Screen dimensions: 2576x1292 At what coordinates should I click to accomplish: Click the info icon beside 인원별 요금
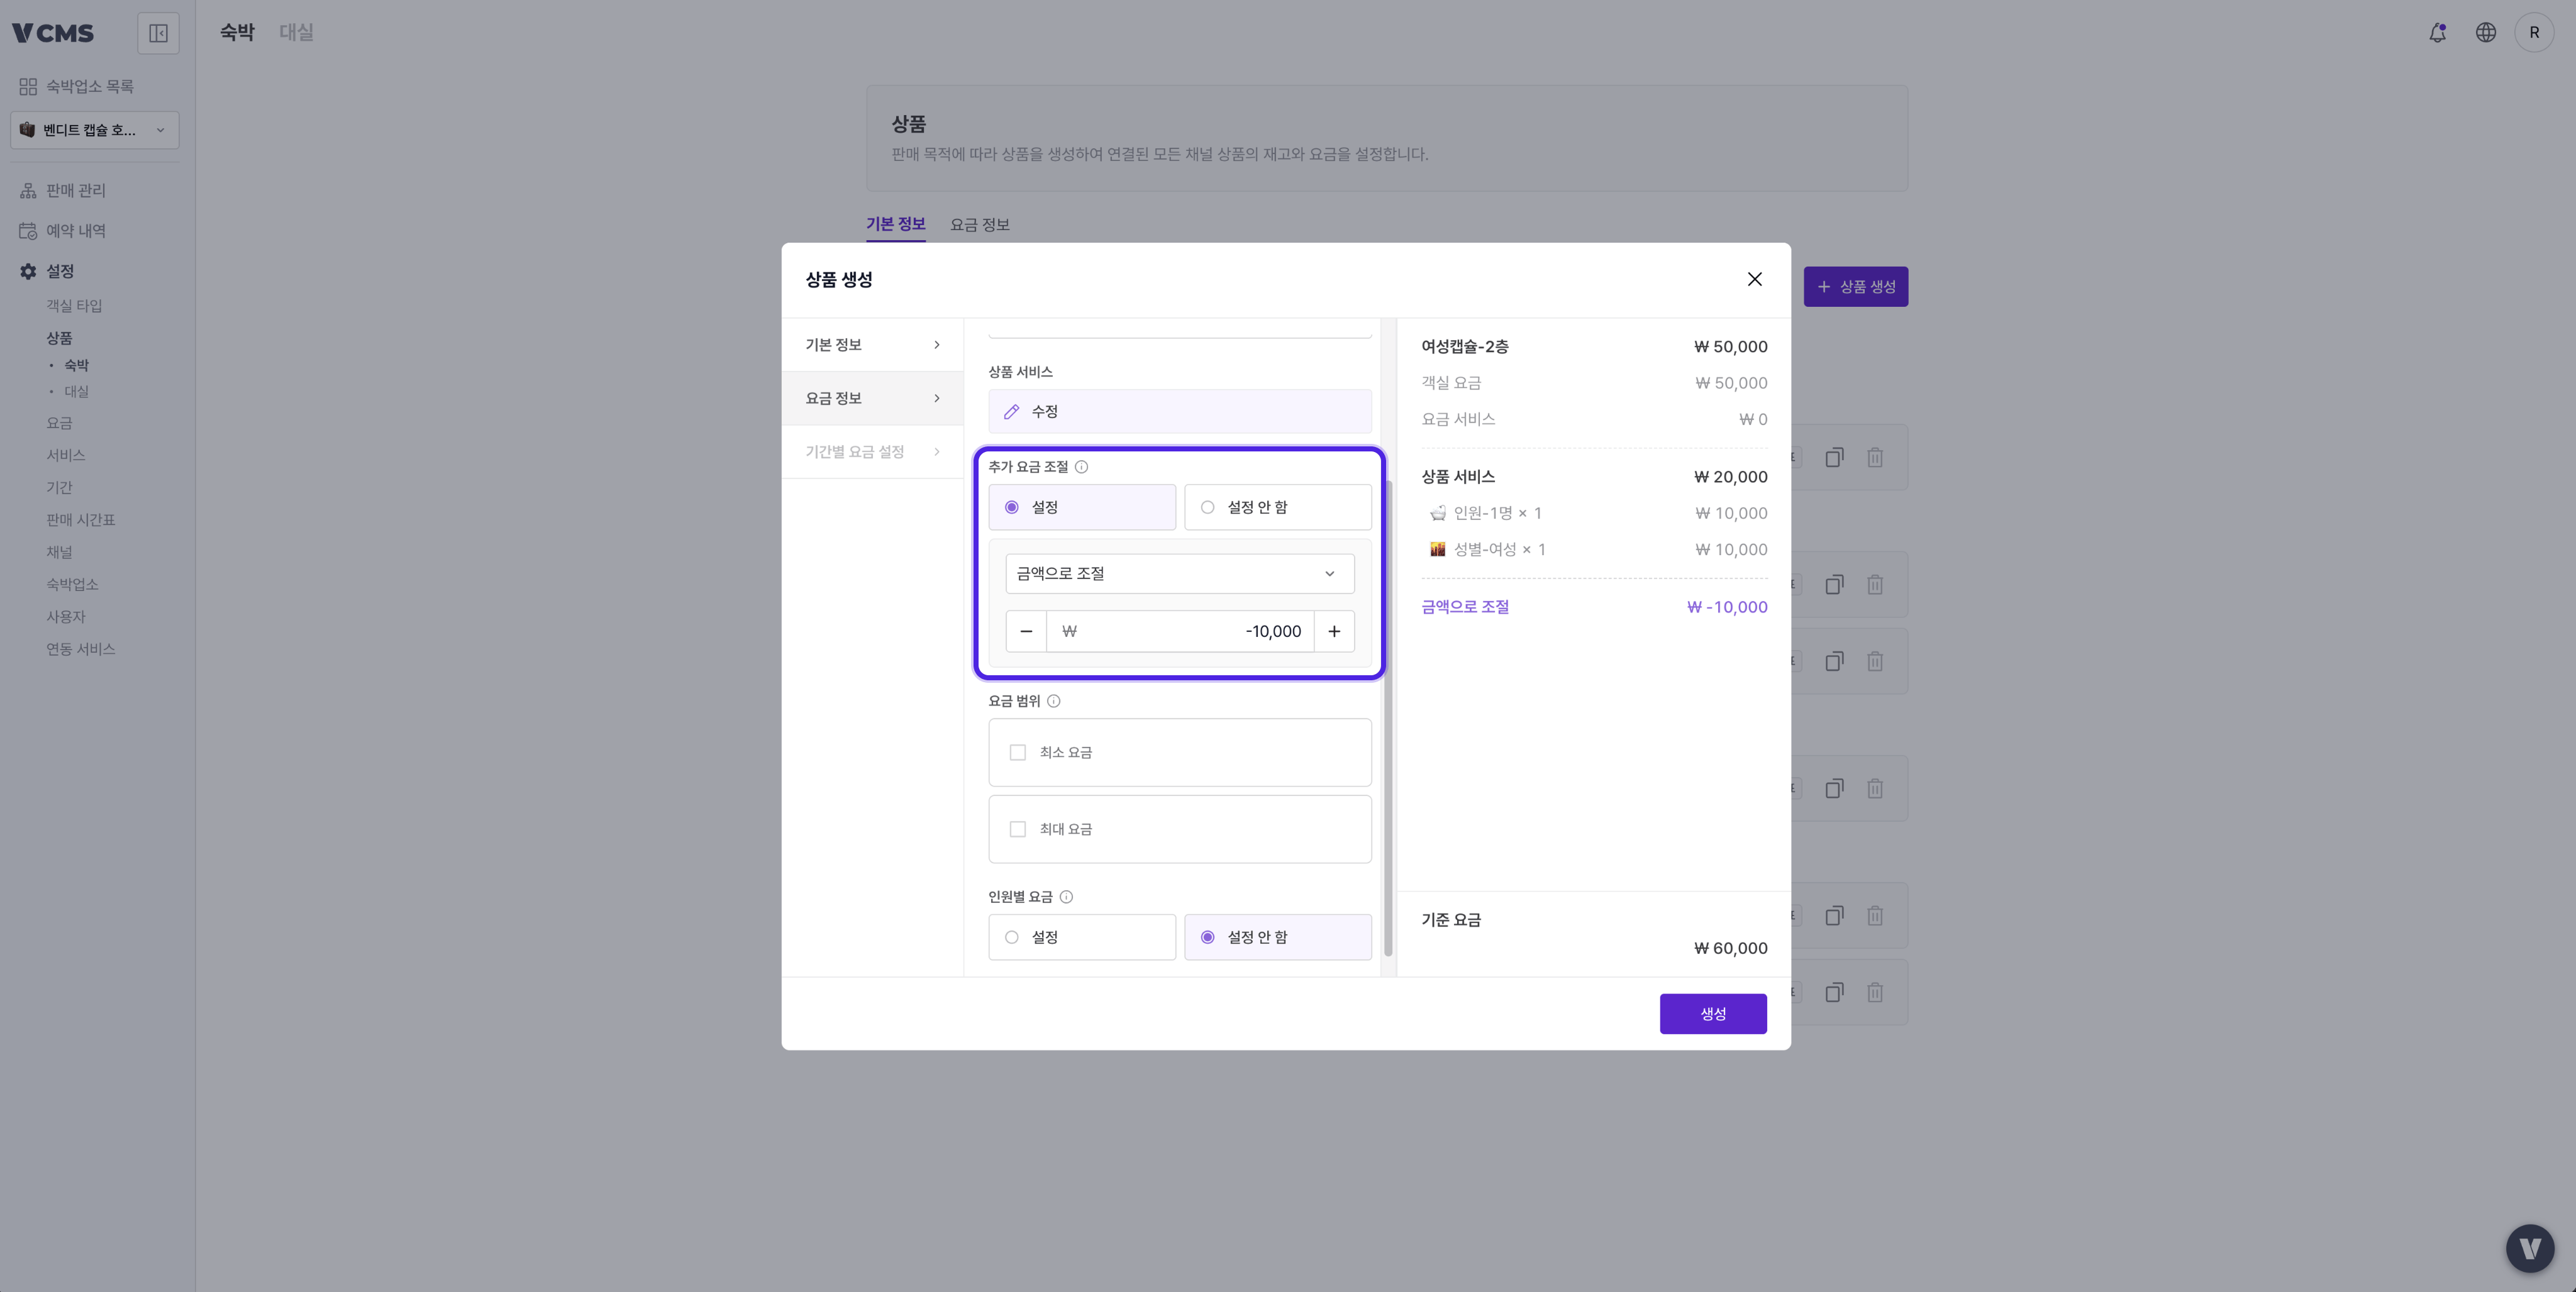tap(1066, 897)
